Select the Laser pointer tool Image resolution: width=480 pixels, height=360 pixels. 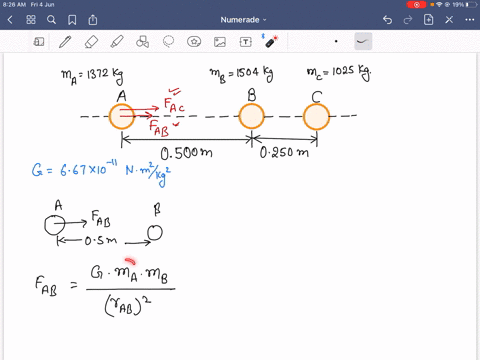tap(270, 41)
